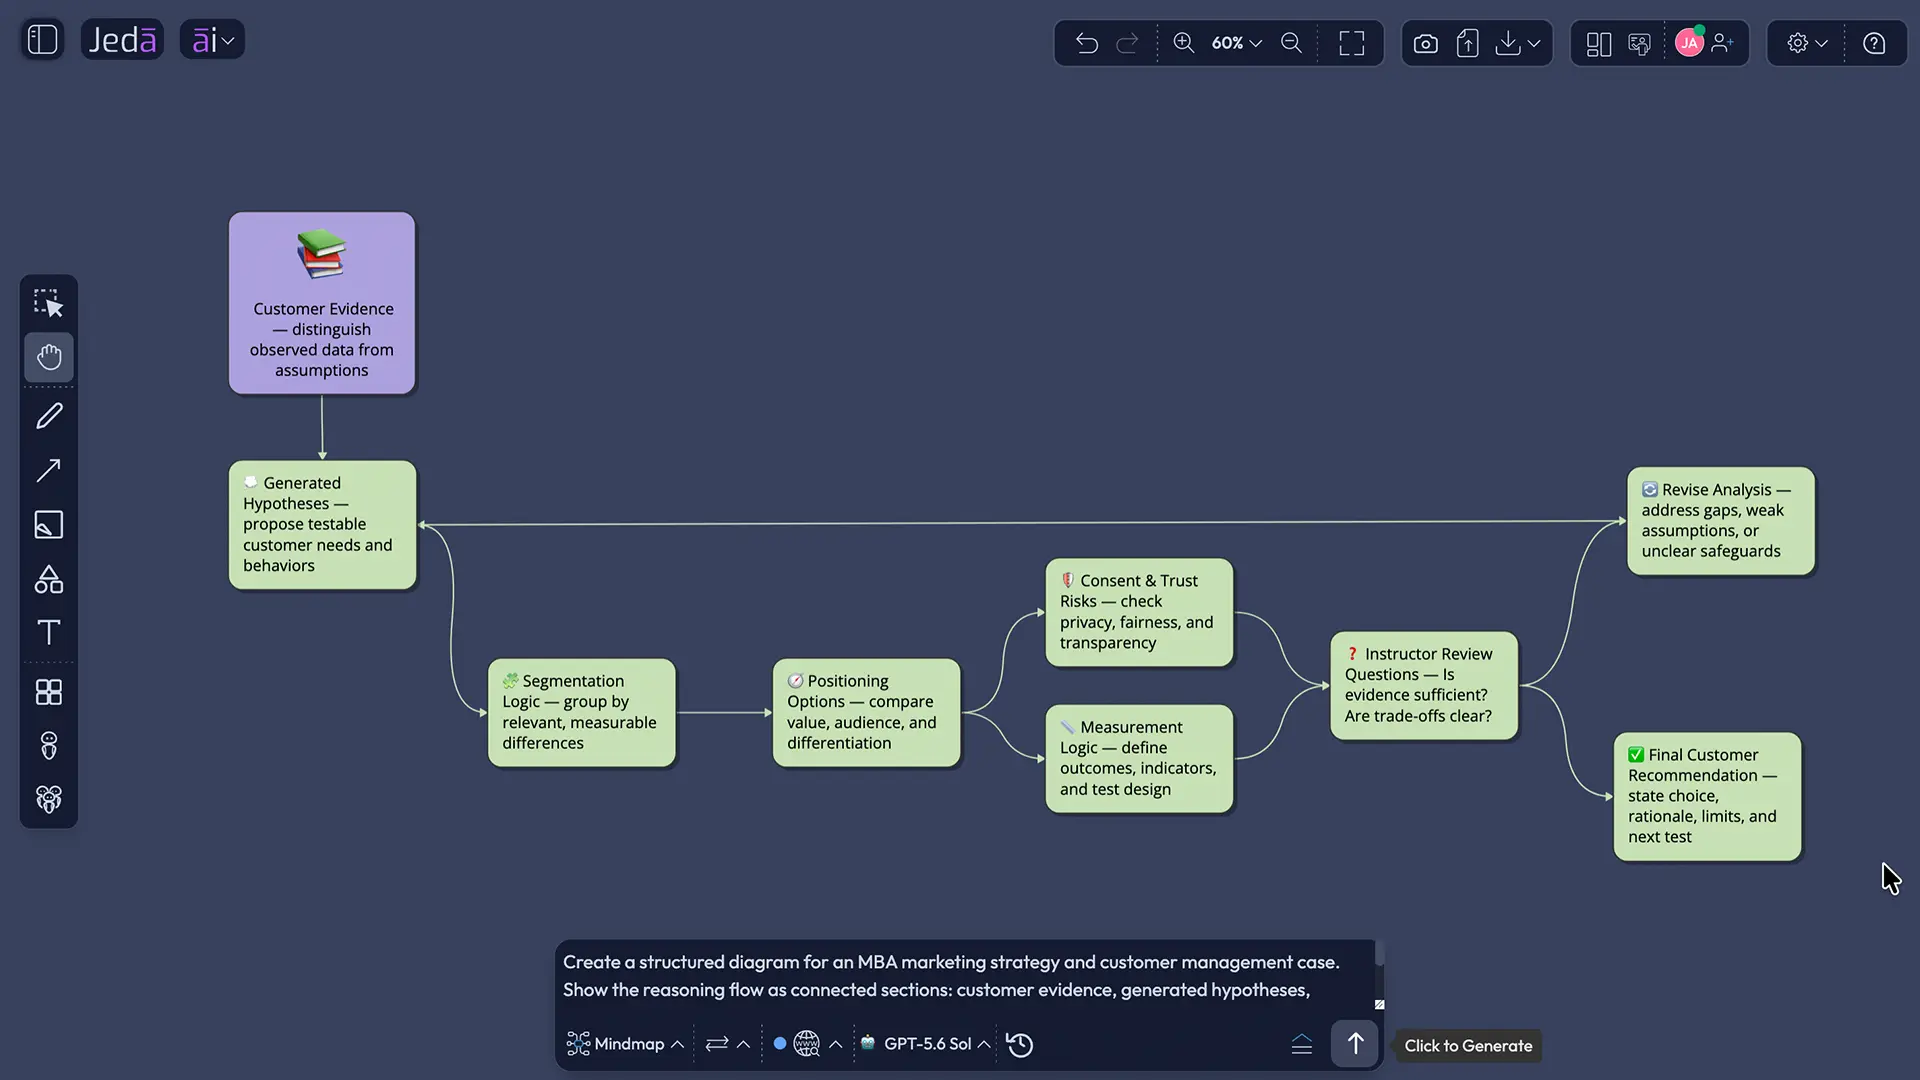Undo the last action
The width and height of the screenshot is (1920, 1080).
1087,43
